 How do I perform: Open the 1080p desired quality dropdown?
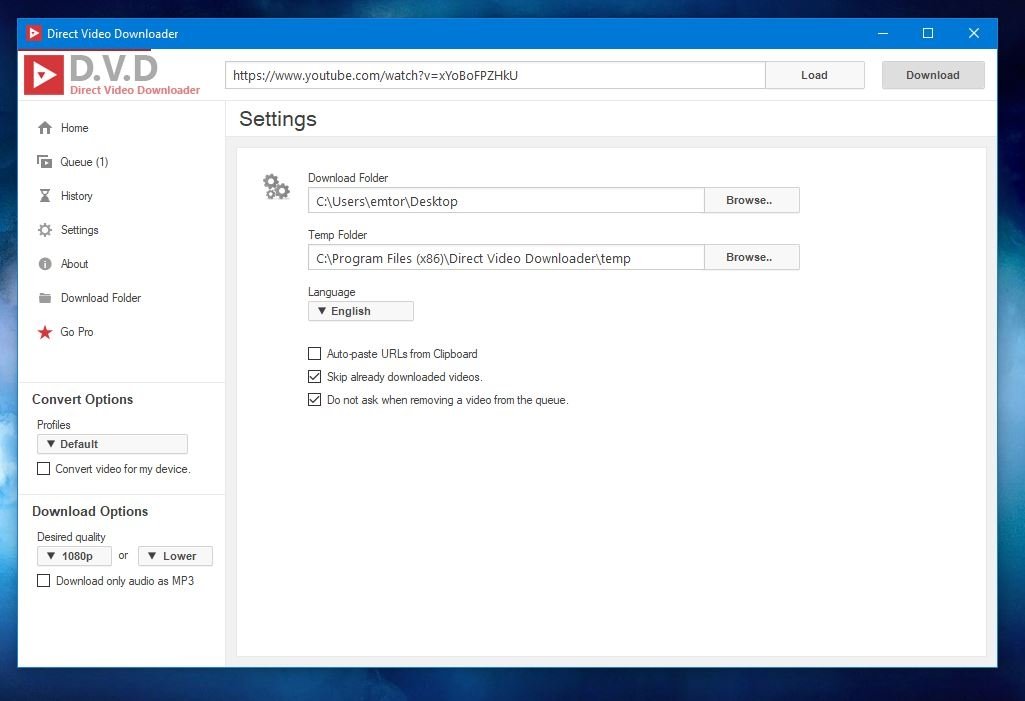click(75, 556)
